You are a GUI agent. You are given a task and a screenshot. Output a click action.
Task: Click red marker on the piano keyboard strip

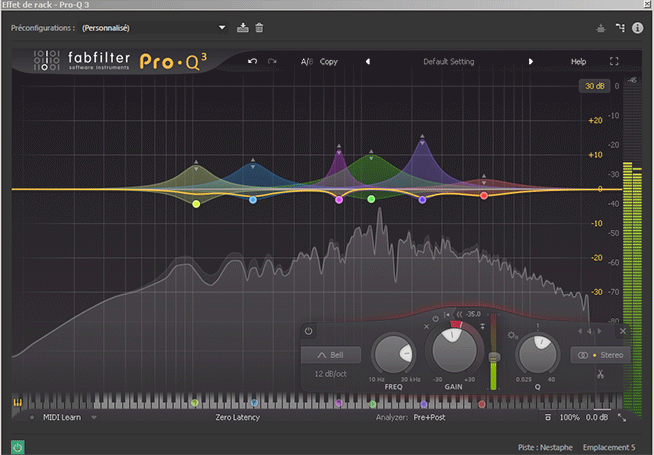coord(482,404)
